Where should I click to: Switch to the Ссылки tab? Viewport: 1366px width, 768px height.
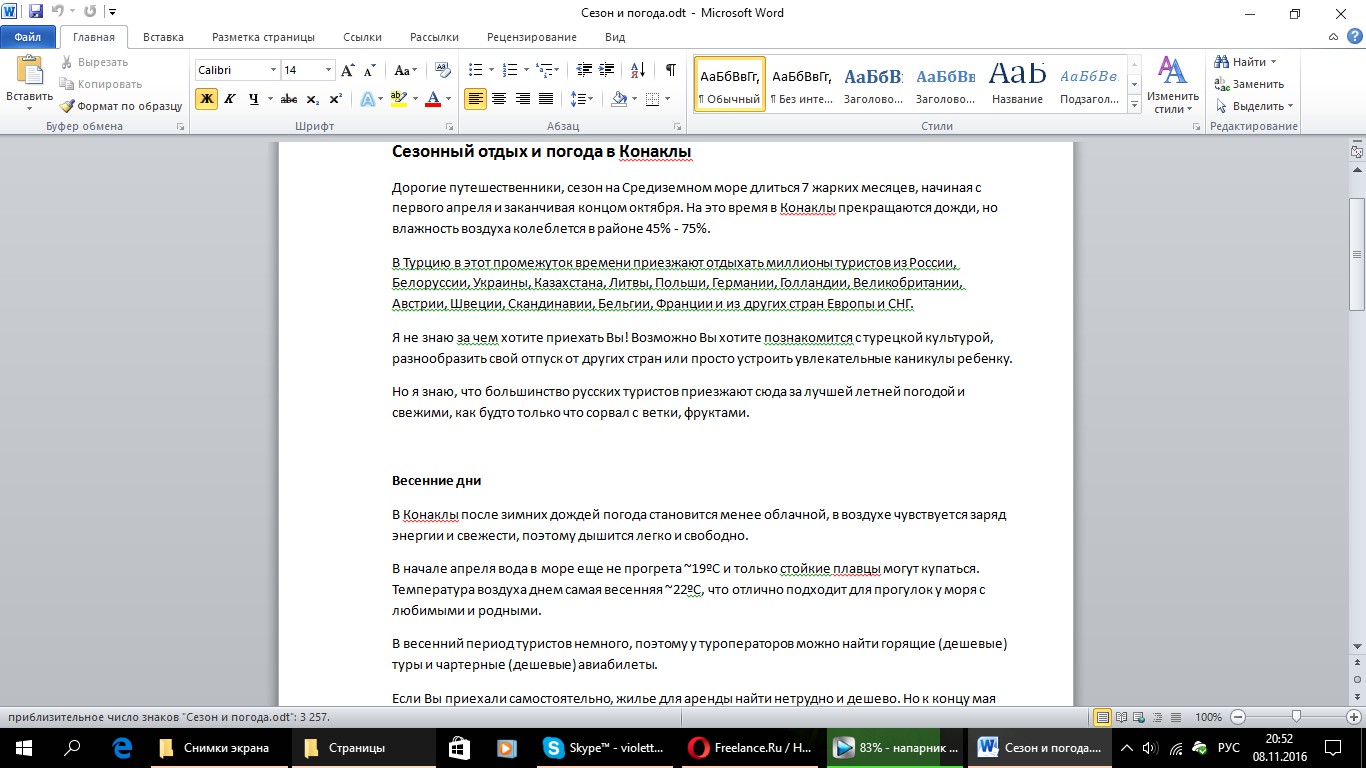coord(362,37)
